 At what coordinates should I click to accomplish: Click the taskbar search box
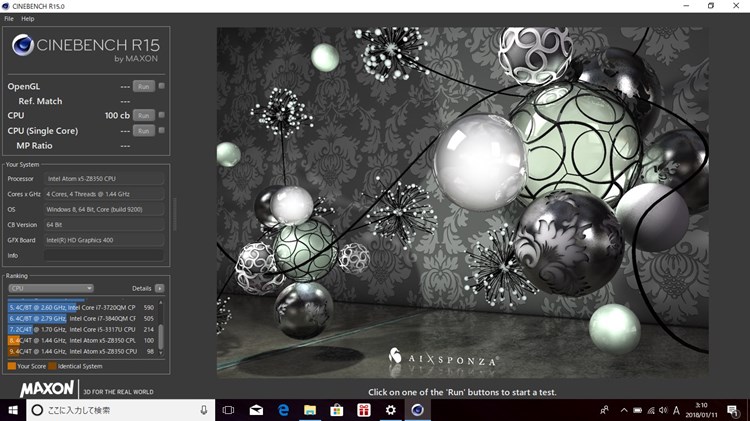pyautogui.click(x=121, y=410)
